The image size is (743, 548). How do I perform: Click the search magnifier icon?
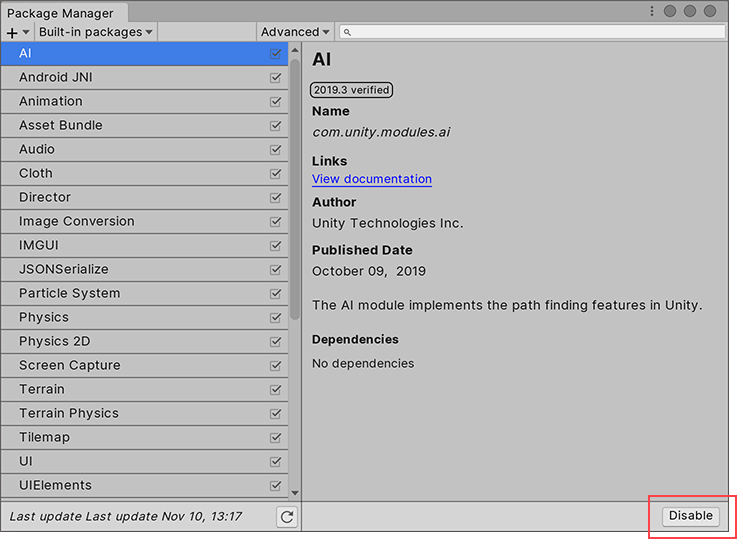(x=347, y=32)
